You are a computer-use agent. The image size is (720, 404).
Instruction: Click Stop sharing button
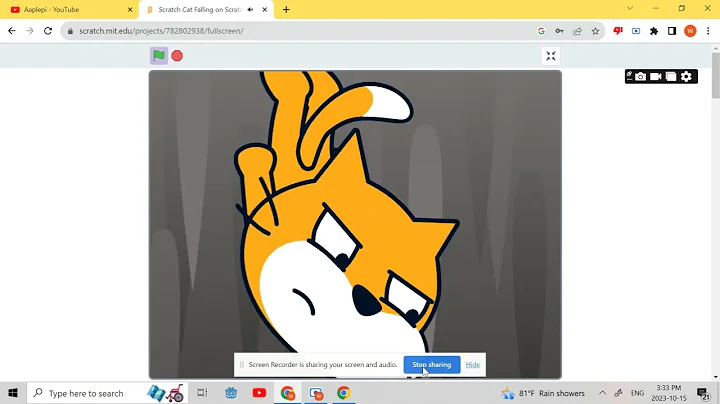[432, 365]
